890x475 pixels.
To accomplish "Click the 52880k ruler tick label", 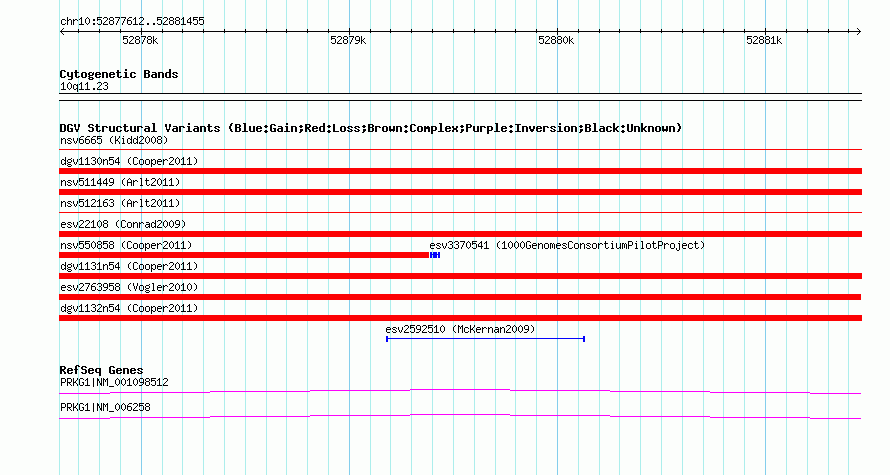I will click(x=556, y=40).
